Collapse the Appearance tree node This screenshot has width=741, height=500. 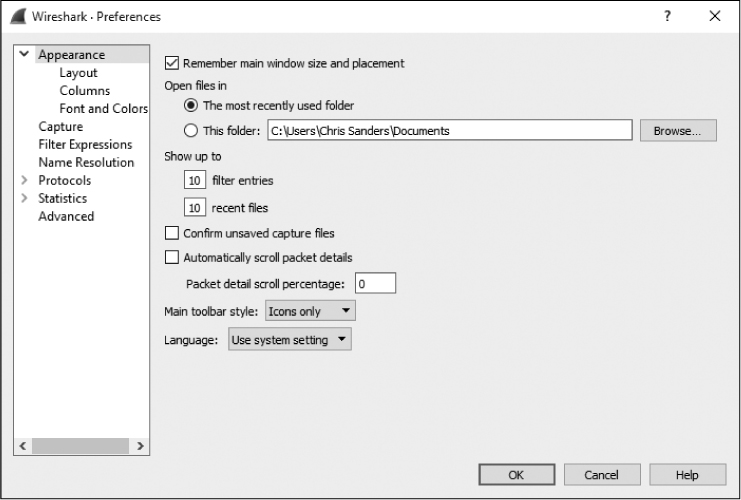tap(24, 54)
